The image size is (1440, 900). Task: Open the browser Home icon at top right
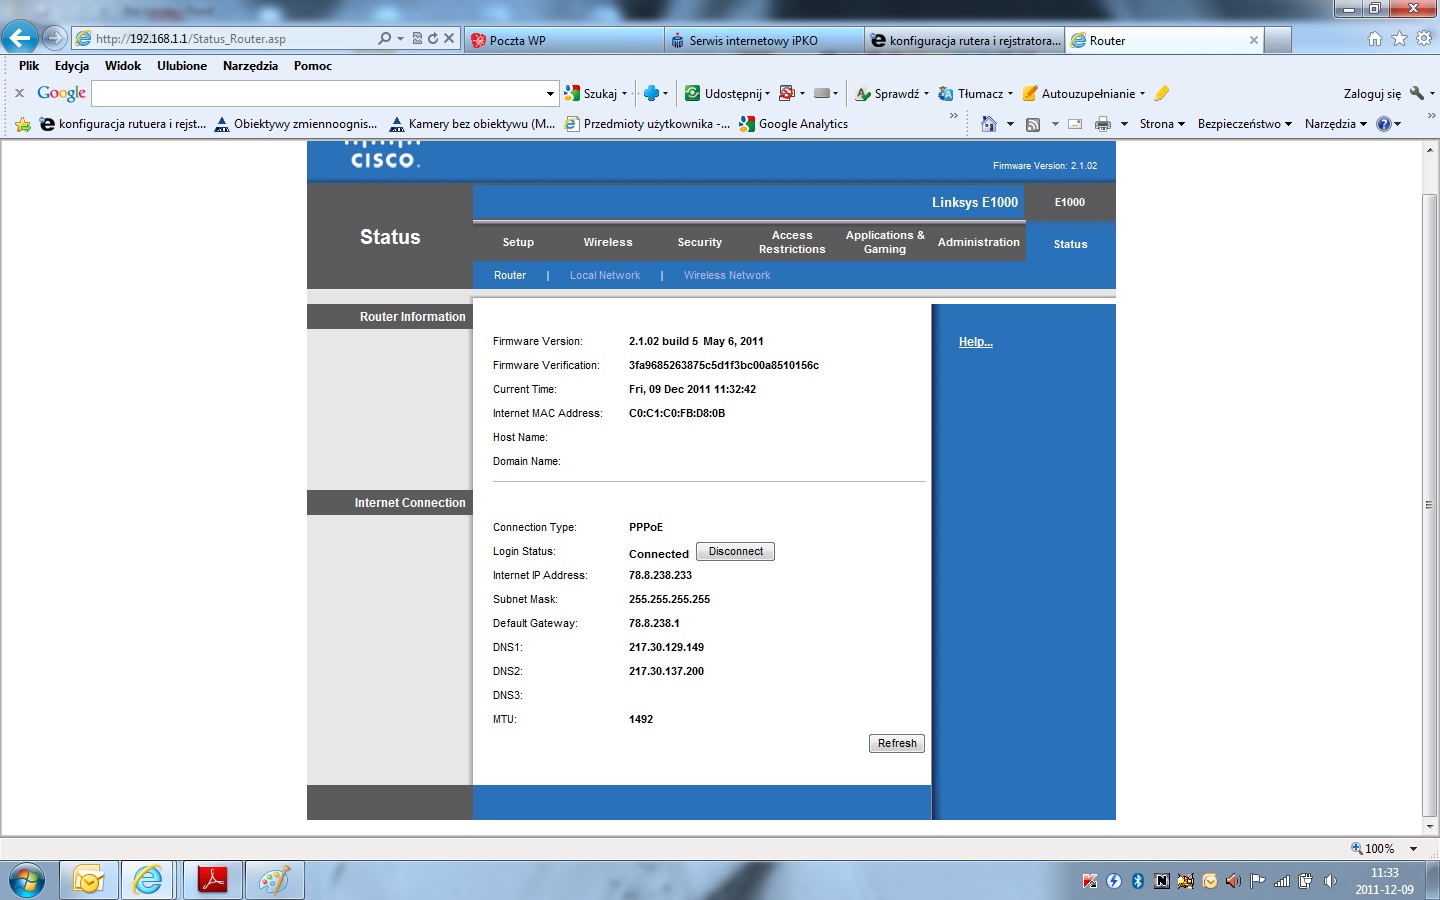[x=1375, y=39]
